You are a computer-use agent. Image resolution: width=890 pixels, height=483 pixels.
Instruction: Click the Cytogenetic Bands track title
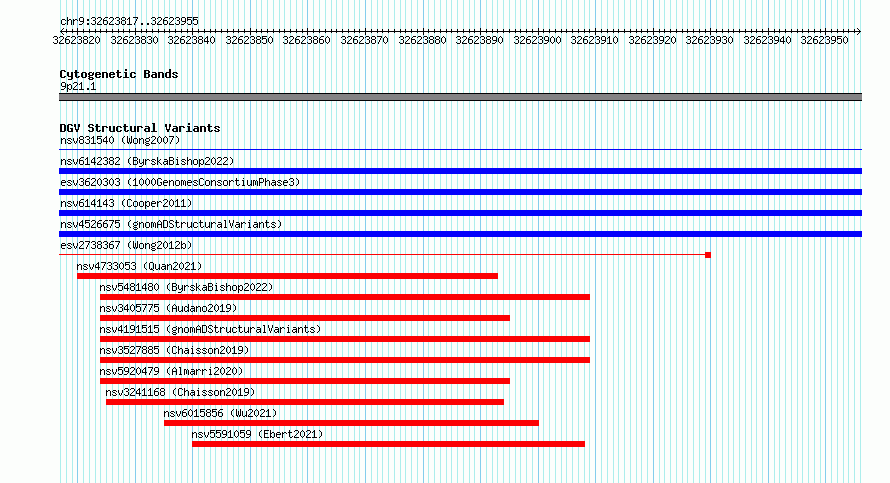click(119, 74)
